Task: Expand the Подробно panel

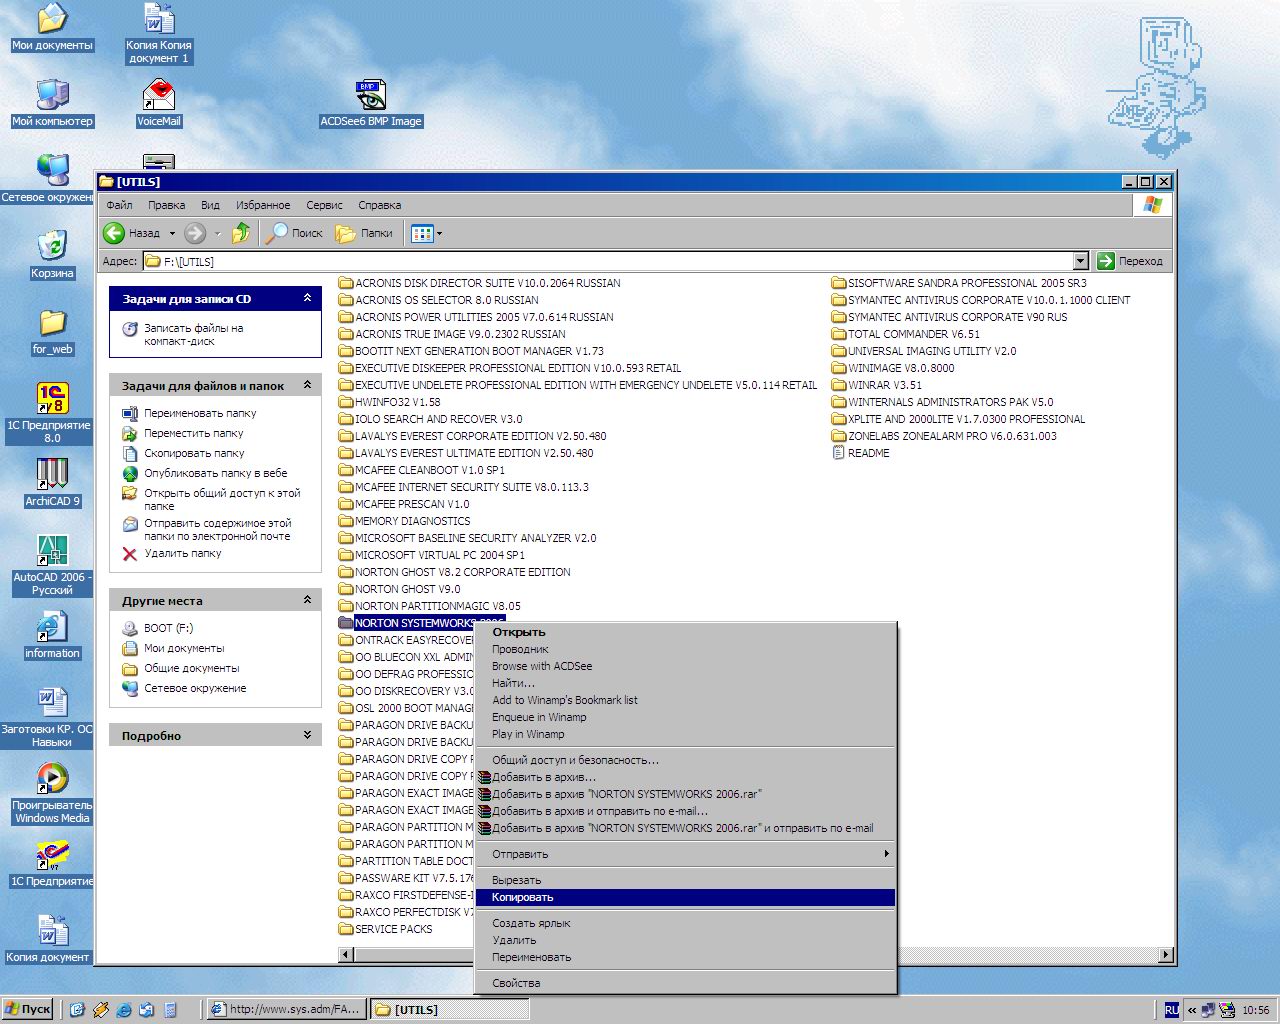Action: 307,735
